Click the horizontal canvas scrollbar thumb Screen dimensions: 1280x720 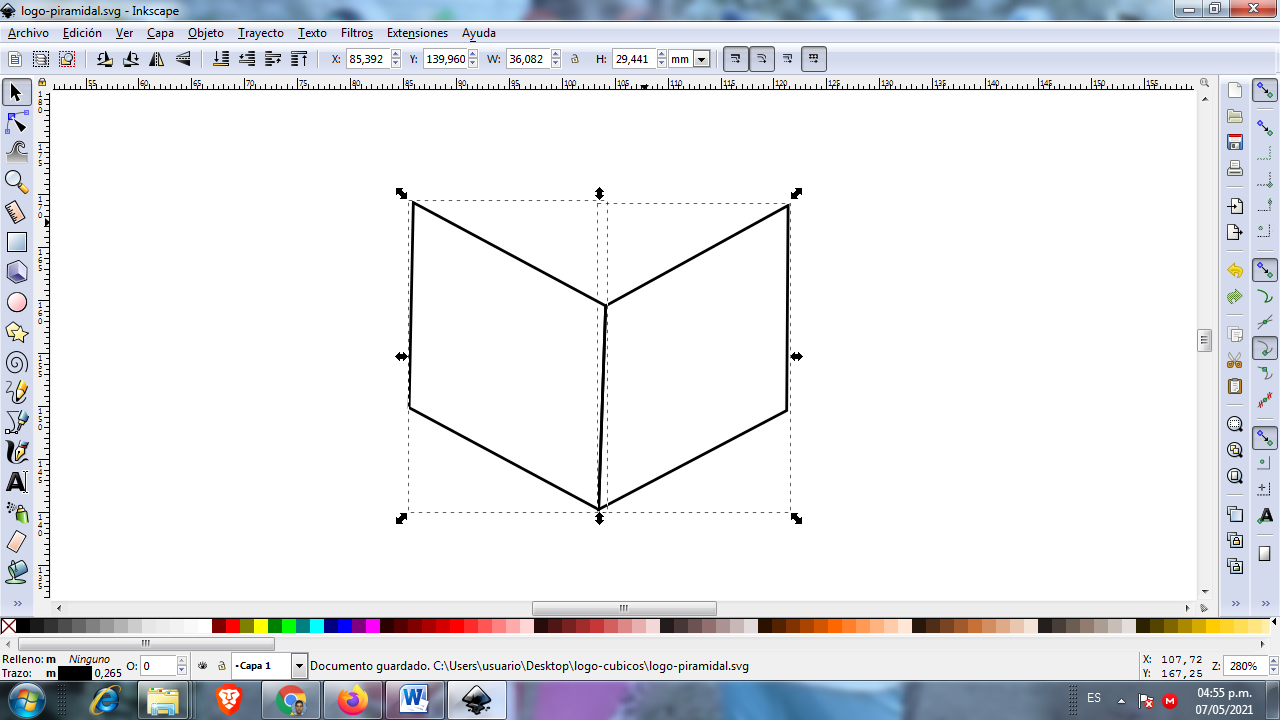click(624, 608)
